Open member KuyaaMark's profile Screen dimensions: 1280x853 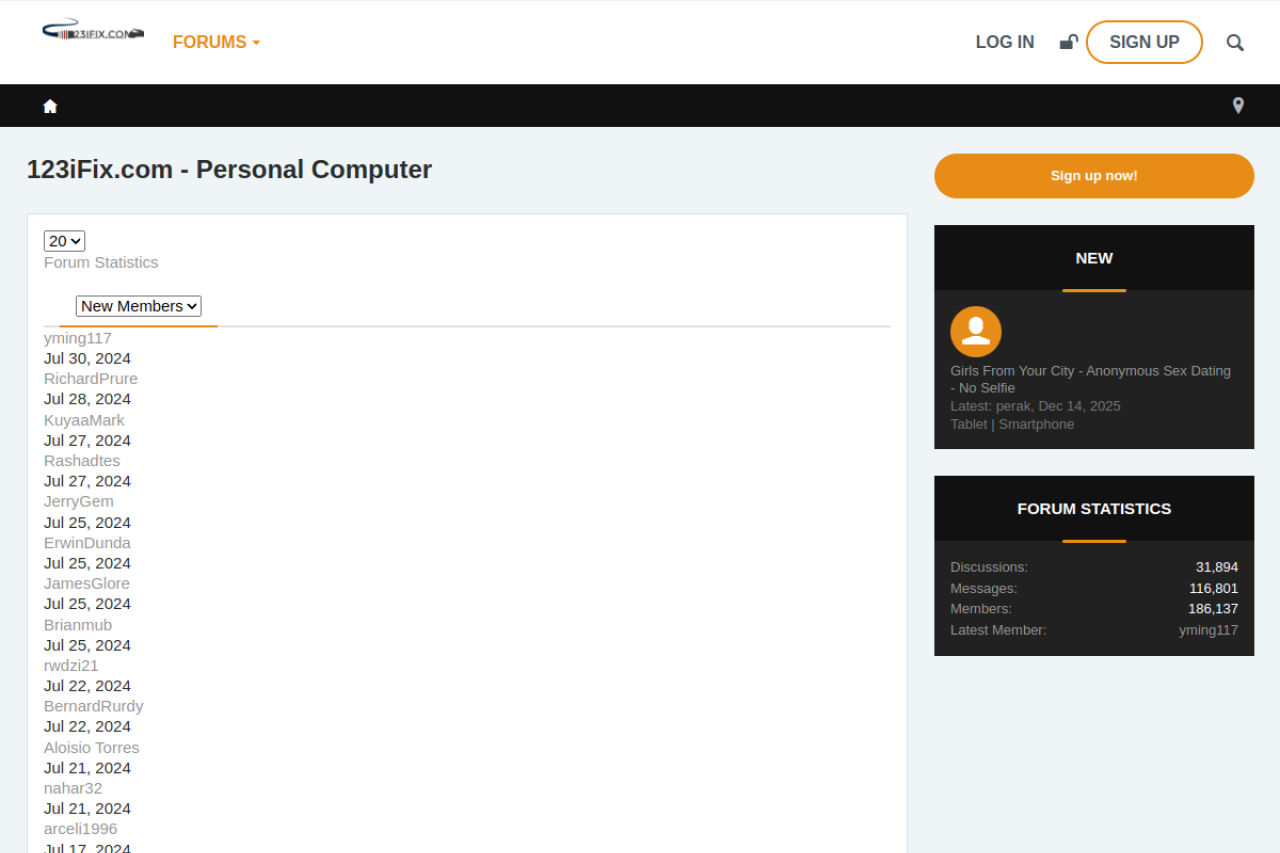[x=84, y=420]
